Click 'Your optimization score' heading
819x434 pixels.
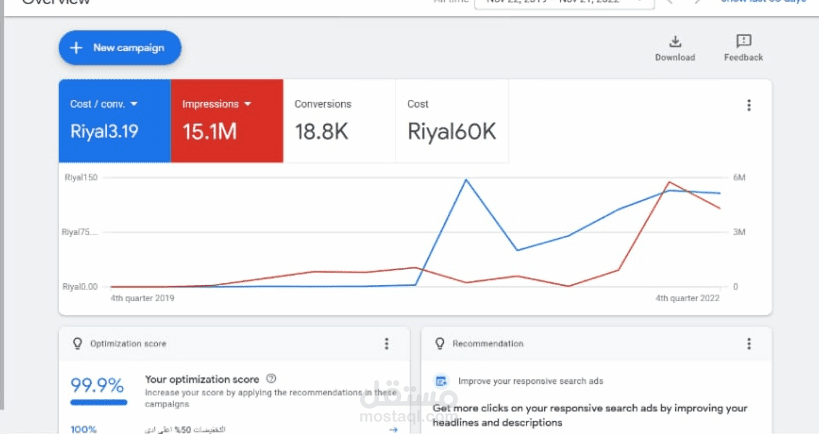[202, 379]
